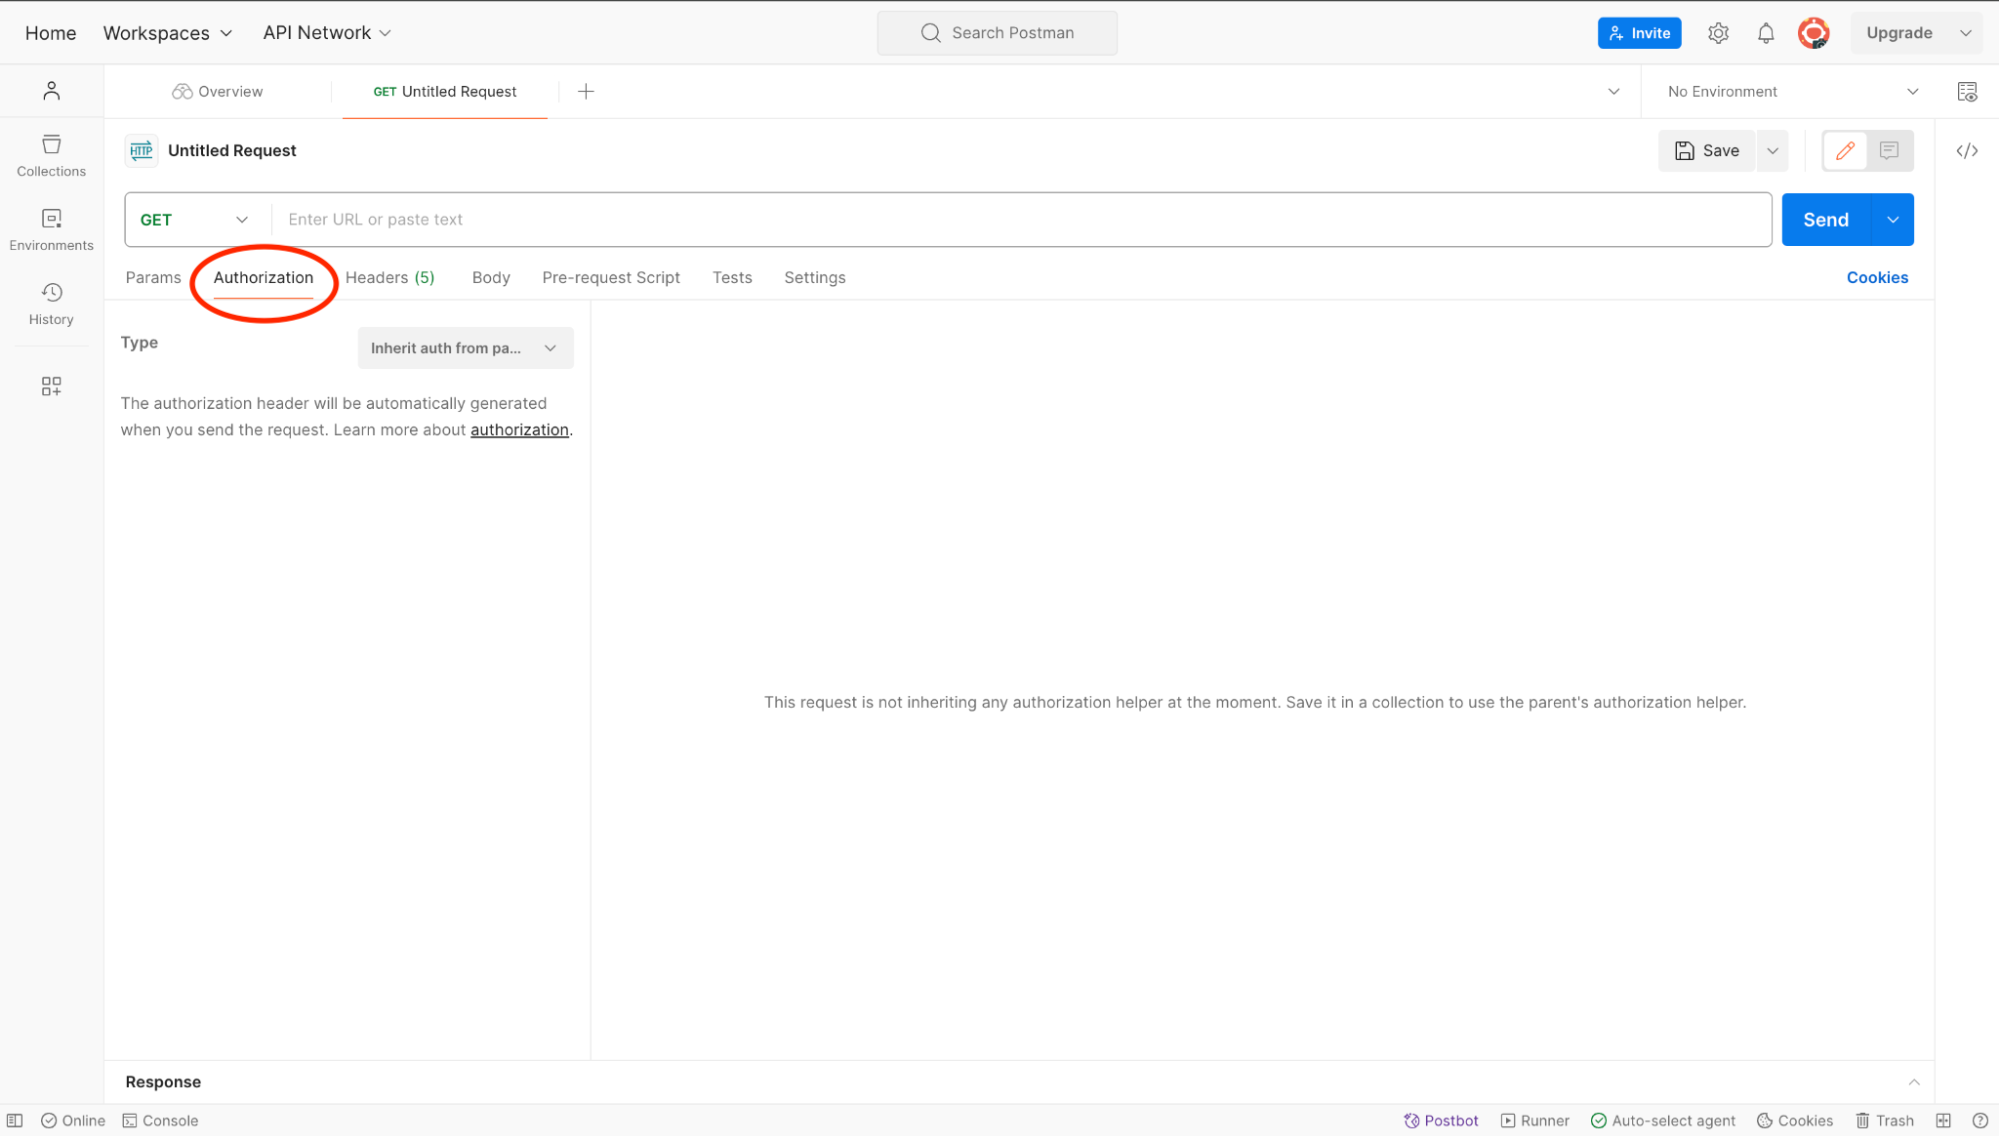Click the blue Send button
The height and width of the screenshot is (1137, 1999).
1824,220
